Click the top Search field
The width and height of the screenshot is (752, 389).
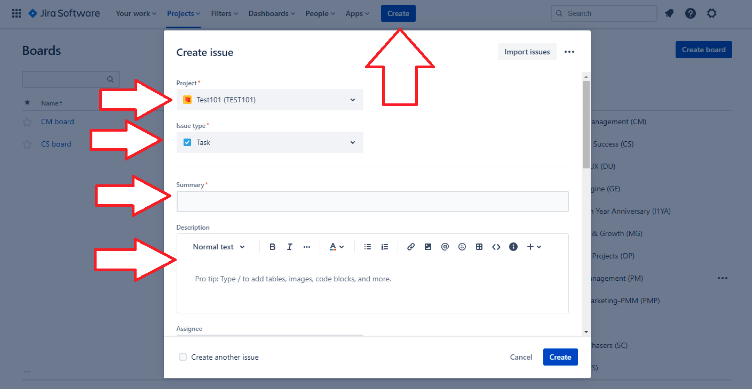click(x=604, y=13)
